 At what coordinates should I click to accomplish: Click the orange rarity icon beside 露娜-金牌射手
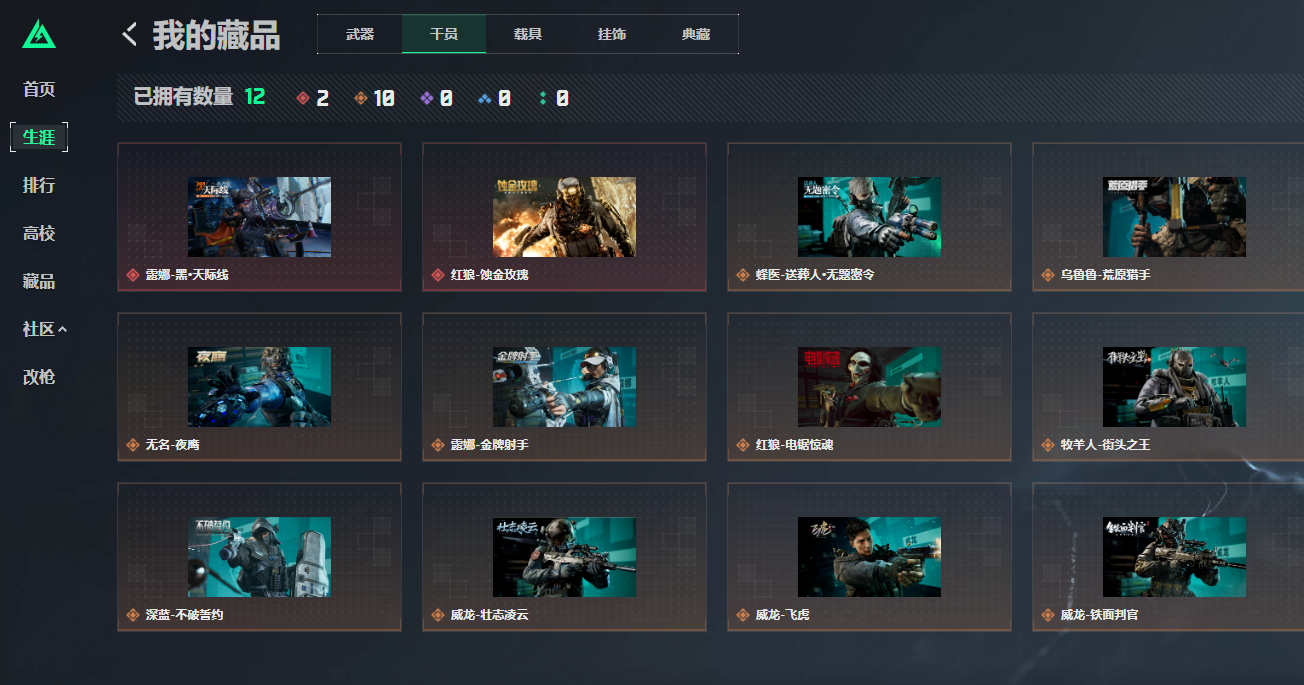(x=438, y=445)
